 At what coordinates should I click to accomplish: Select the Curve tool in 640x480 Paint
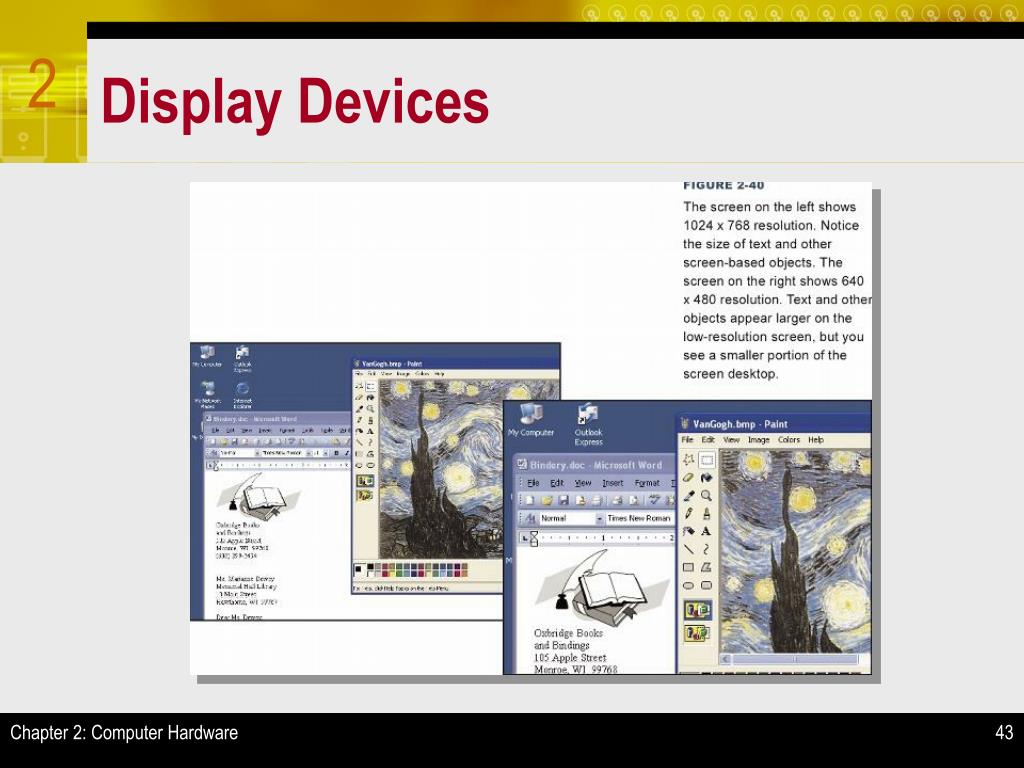(x=706, y=549)
